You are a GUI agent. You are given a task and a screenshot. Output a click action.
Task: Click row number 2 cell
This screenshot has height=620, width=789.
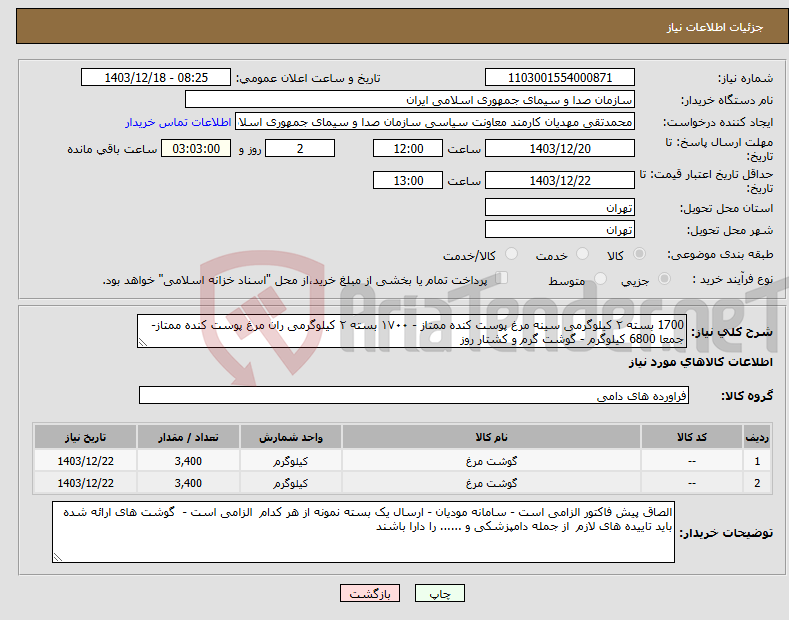point(757,483)
